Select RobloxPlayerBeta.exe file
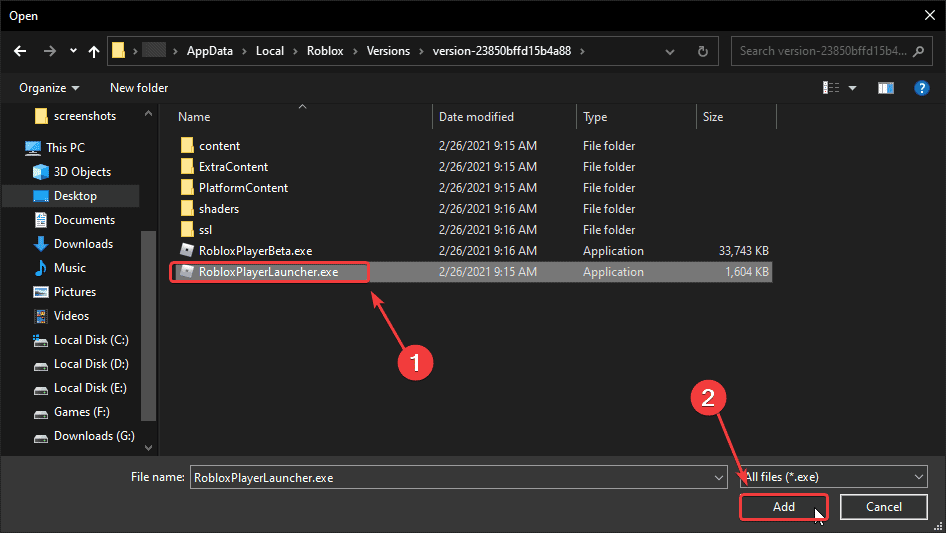 point(255,251)
